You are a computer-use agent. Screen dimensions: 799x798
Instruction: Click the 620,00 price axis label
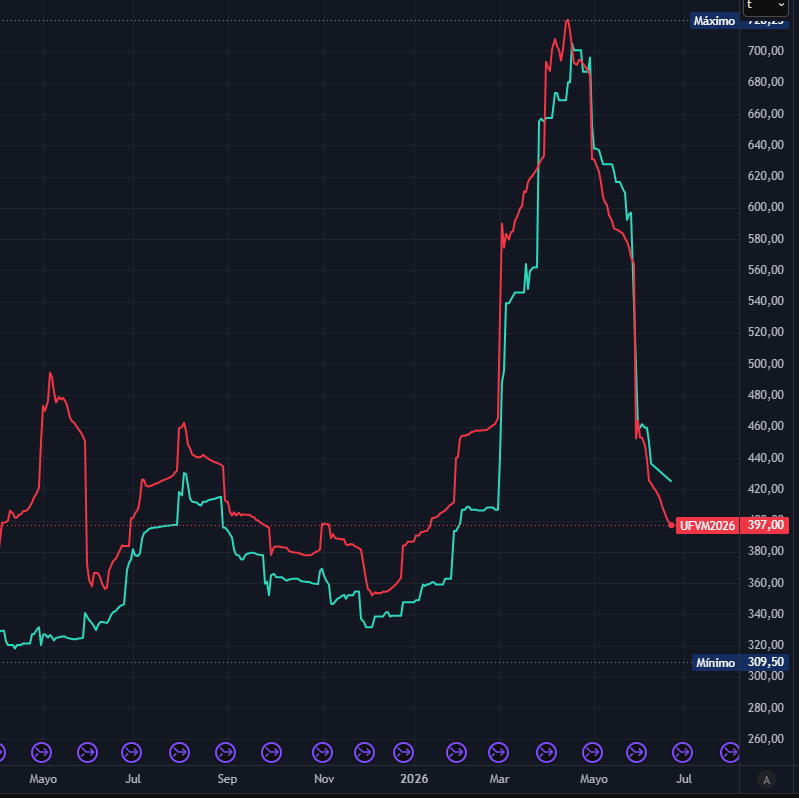point(765,176)
